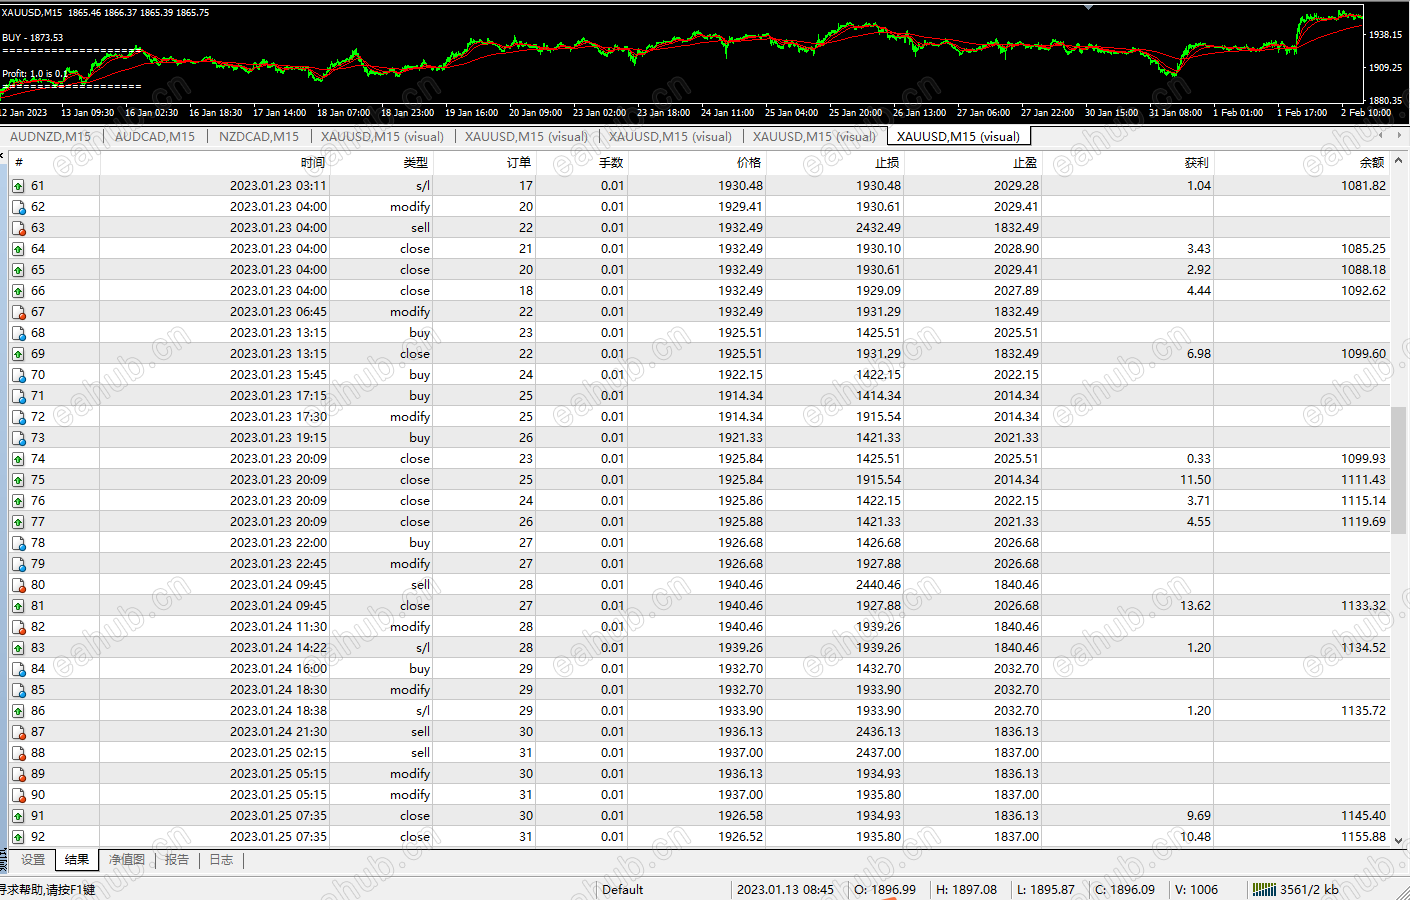Open the 日志 tester tab

click(x=221, y=860)
